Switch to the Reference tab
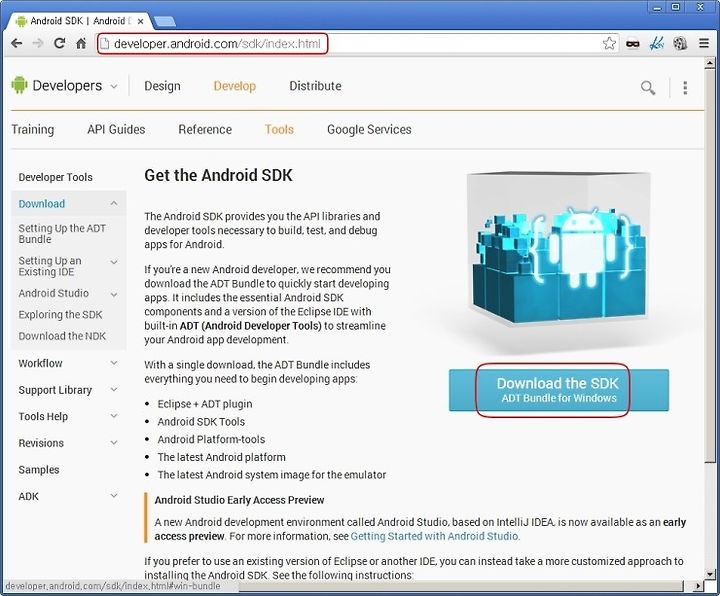Viewport: 720px width, 596px height. 205,129
